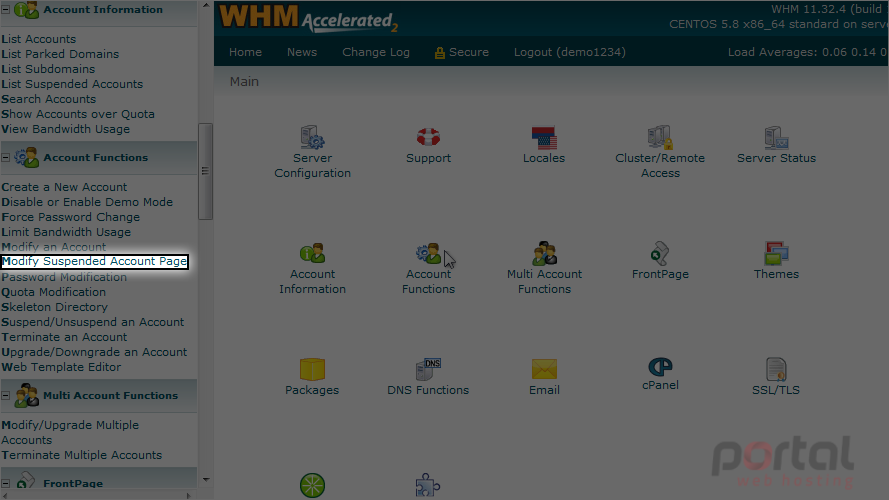The width and height of the screenshot is (889, 500).
Task: Open Modify Suspended Account Page link
Action: pyautogui.click(x=95, y=261)
